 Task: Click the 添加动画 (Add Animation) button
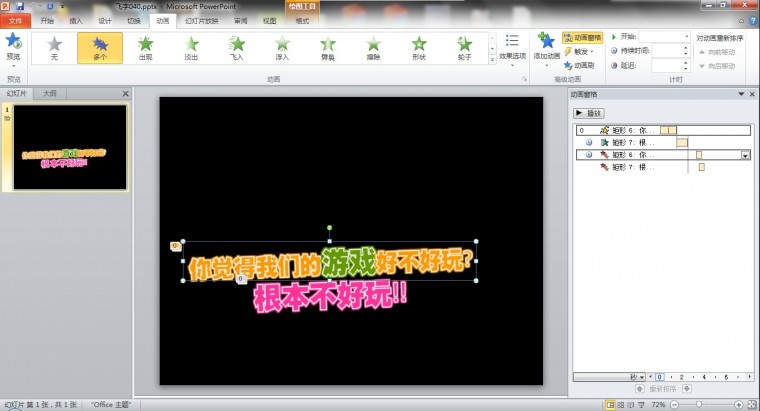(546, 48)
